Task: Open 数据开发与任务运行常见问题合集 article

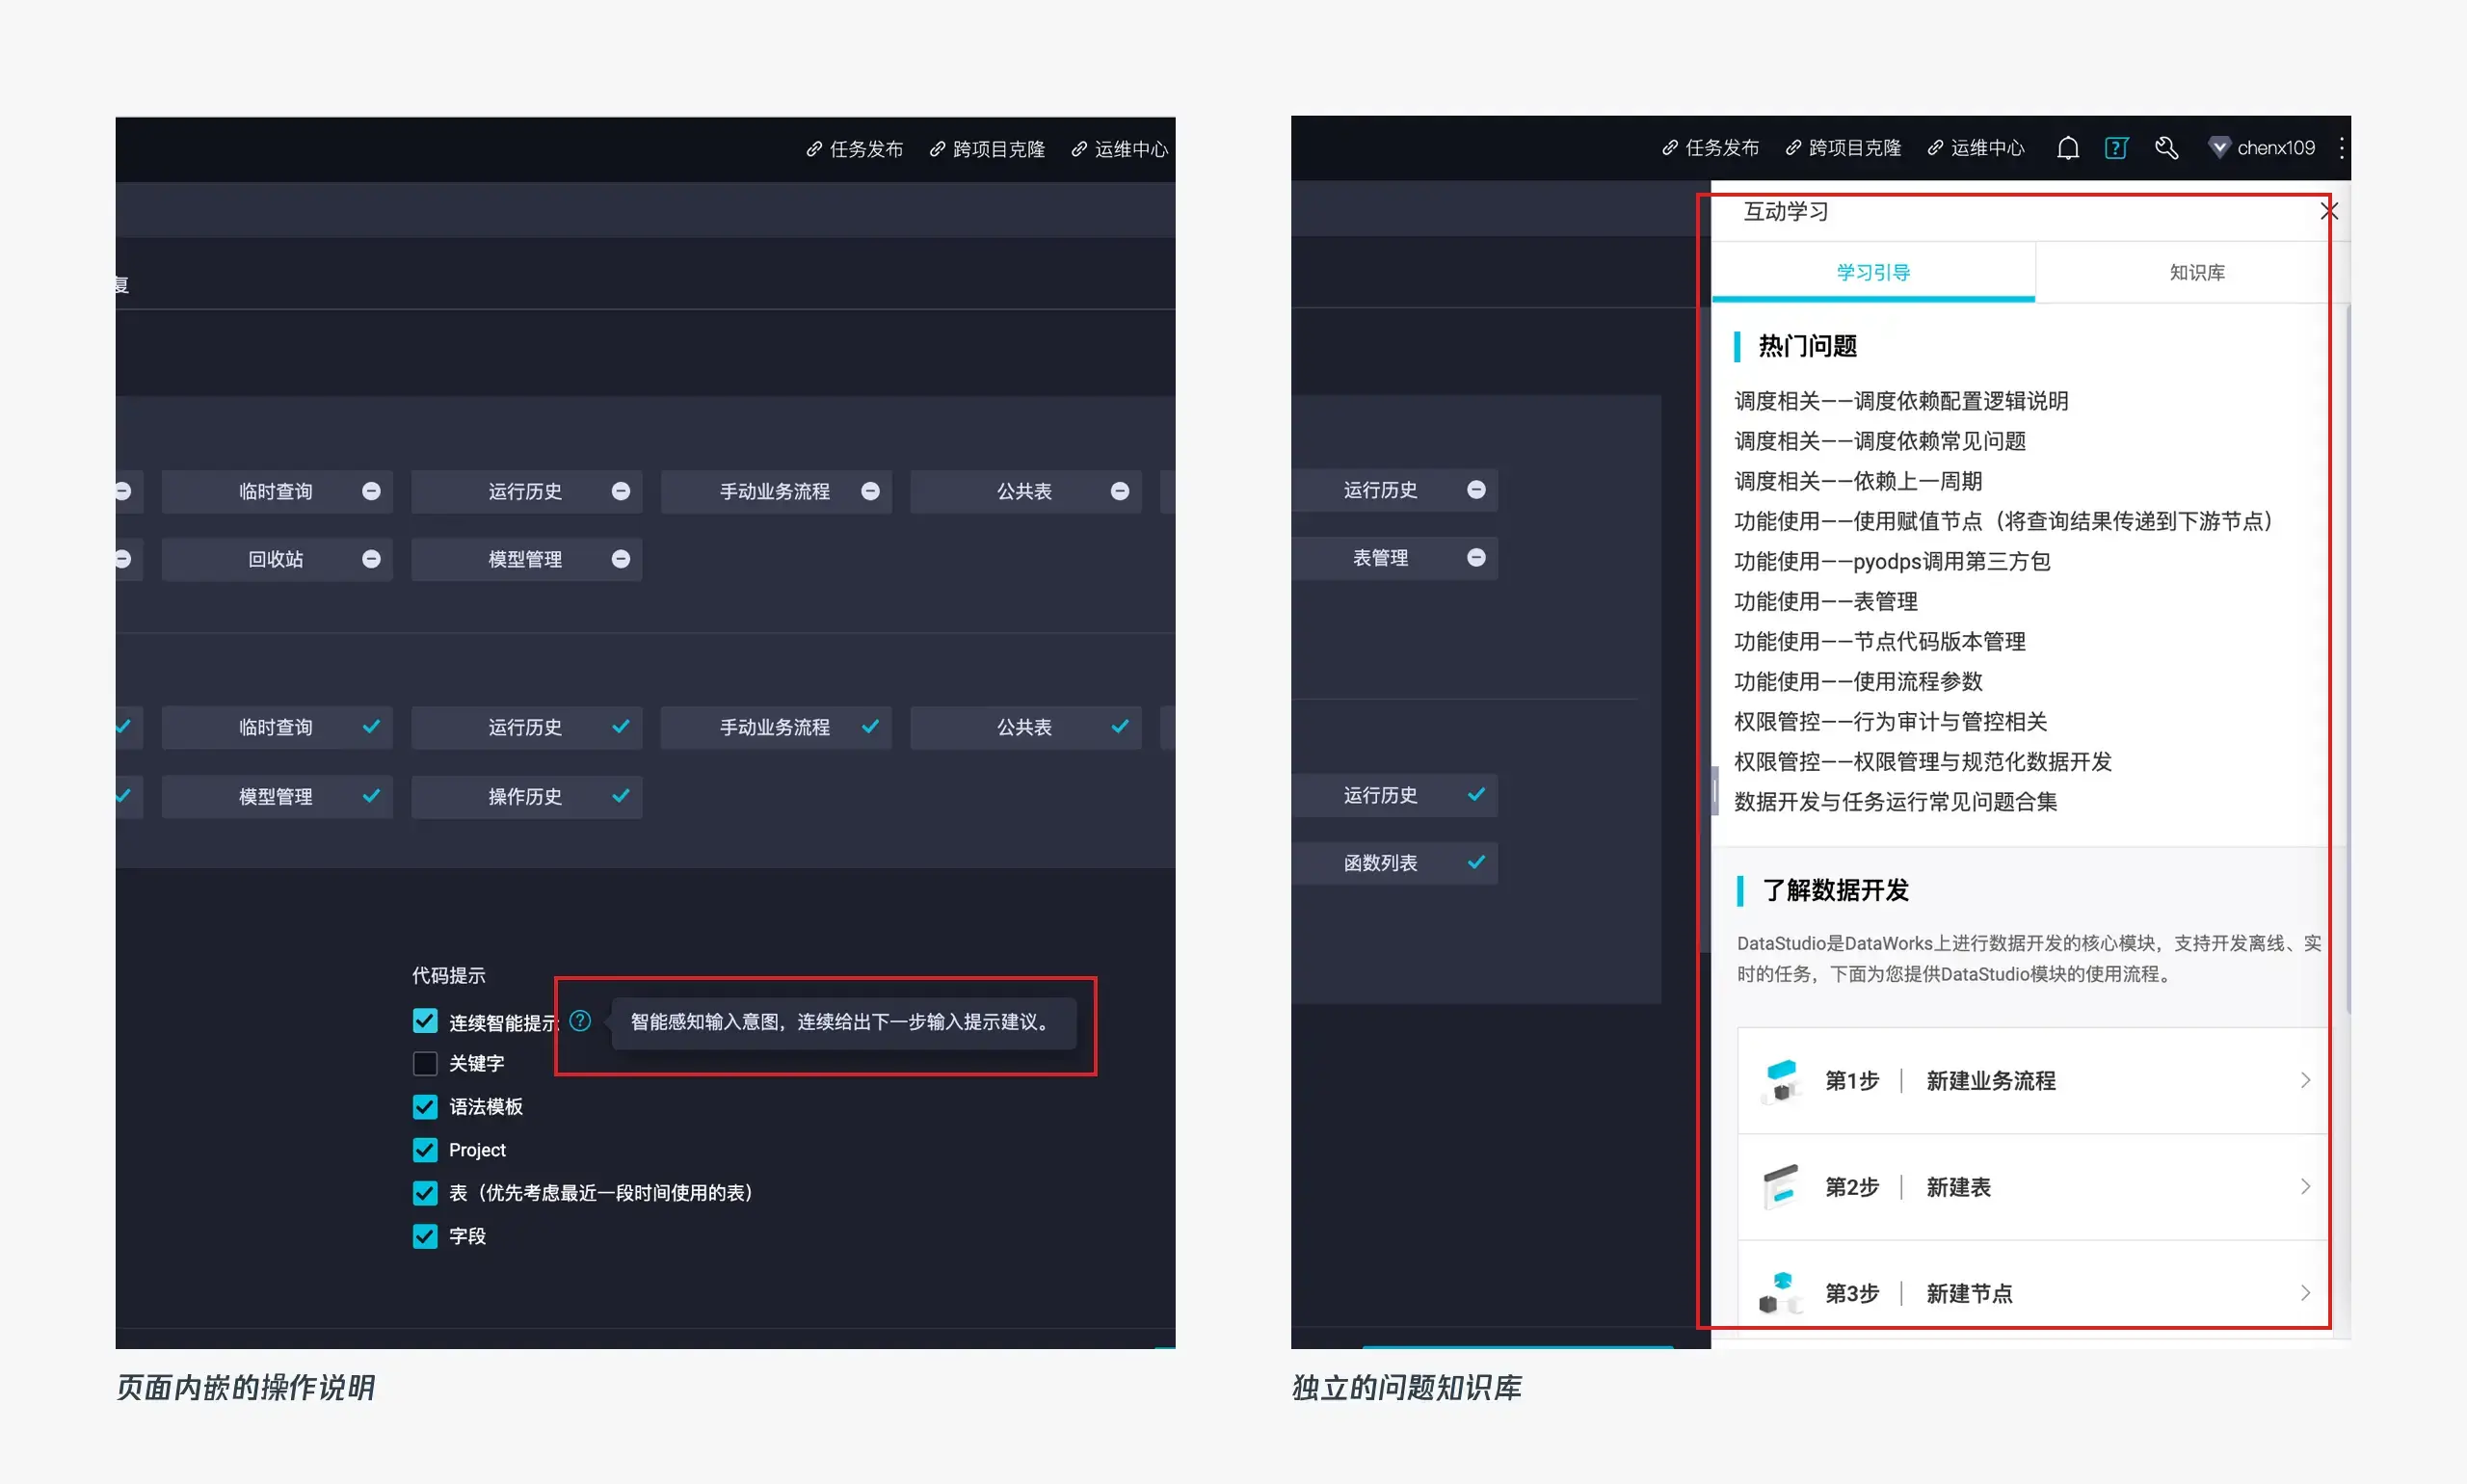Action: click(x=1895, y=801)
